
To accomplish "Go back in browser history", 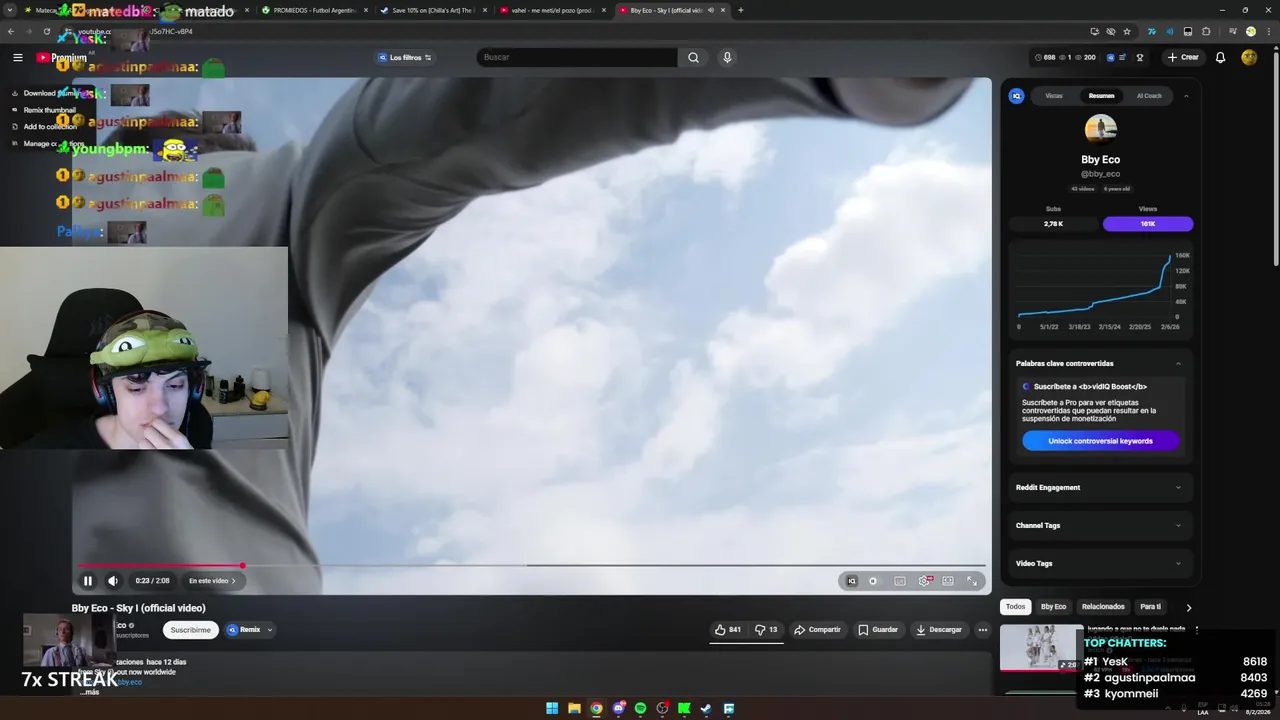I will pos(11,31).
